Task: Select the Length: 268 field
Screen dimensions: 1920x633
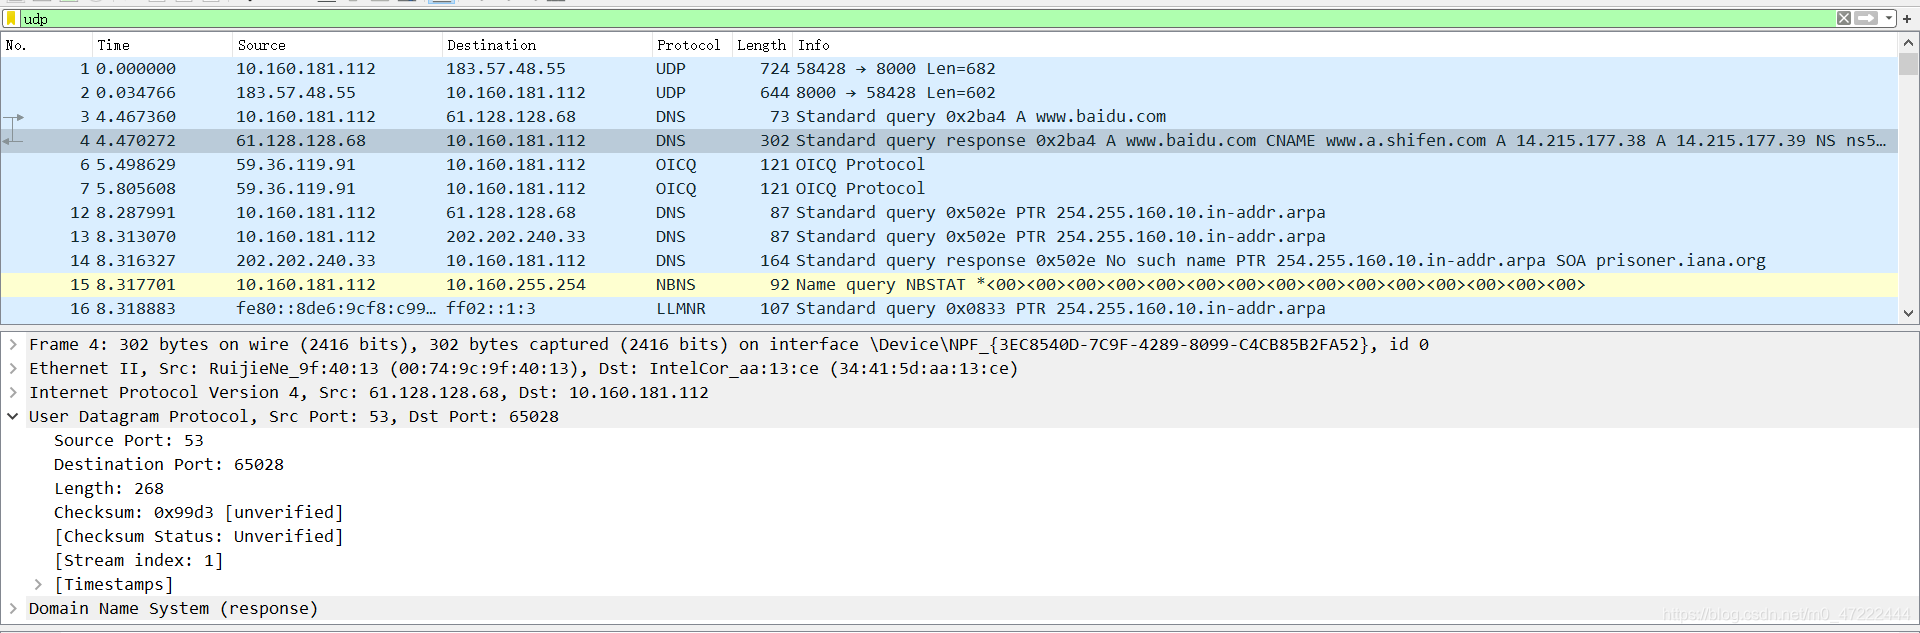Action: (x=109, y=488)
